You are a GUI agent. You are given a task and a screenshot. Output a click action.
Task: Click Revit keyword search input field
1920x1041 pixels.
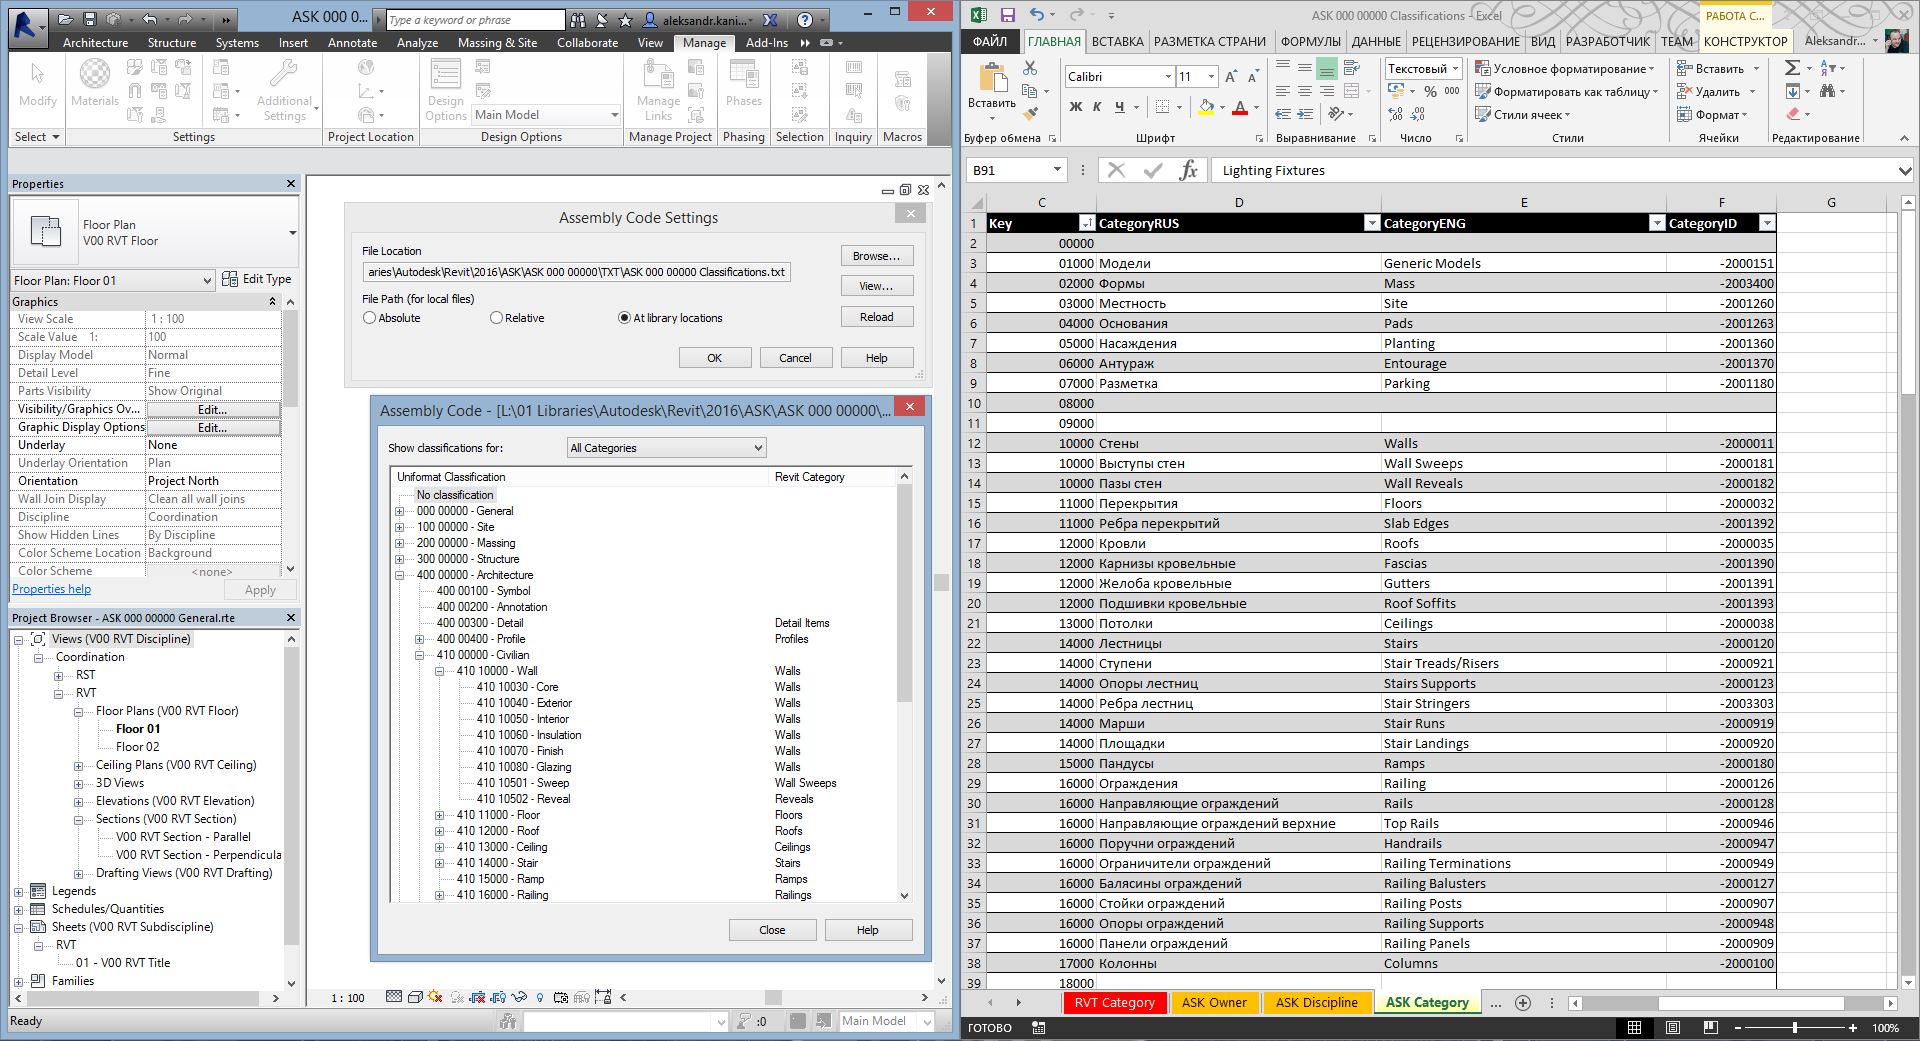coord(475,19)
